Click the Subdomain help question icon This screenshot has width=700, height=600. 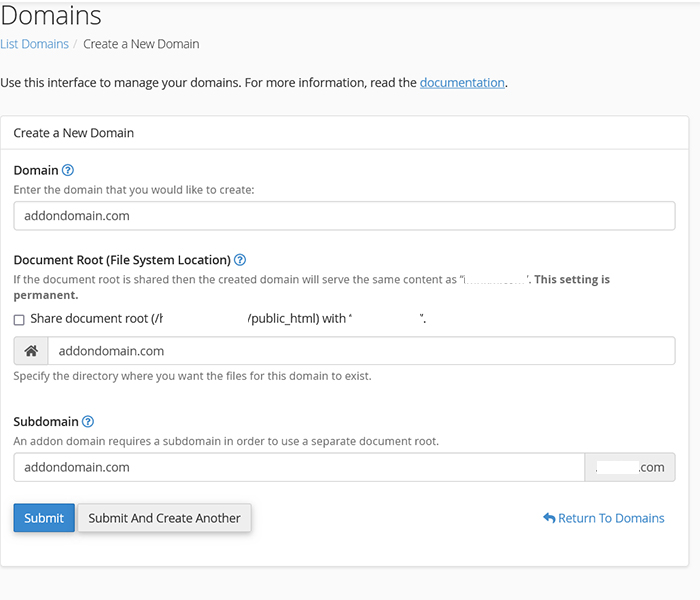coord(88,422)
